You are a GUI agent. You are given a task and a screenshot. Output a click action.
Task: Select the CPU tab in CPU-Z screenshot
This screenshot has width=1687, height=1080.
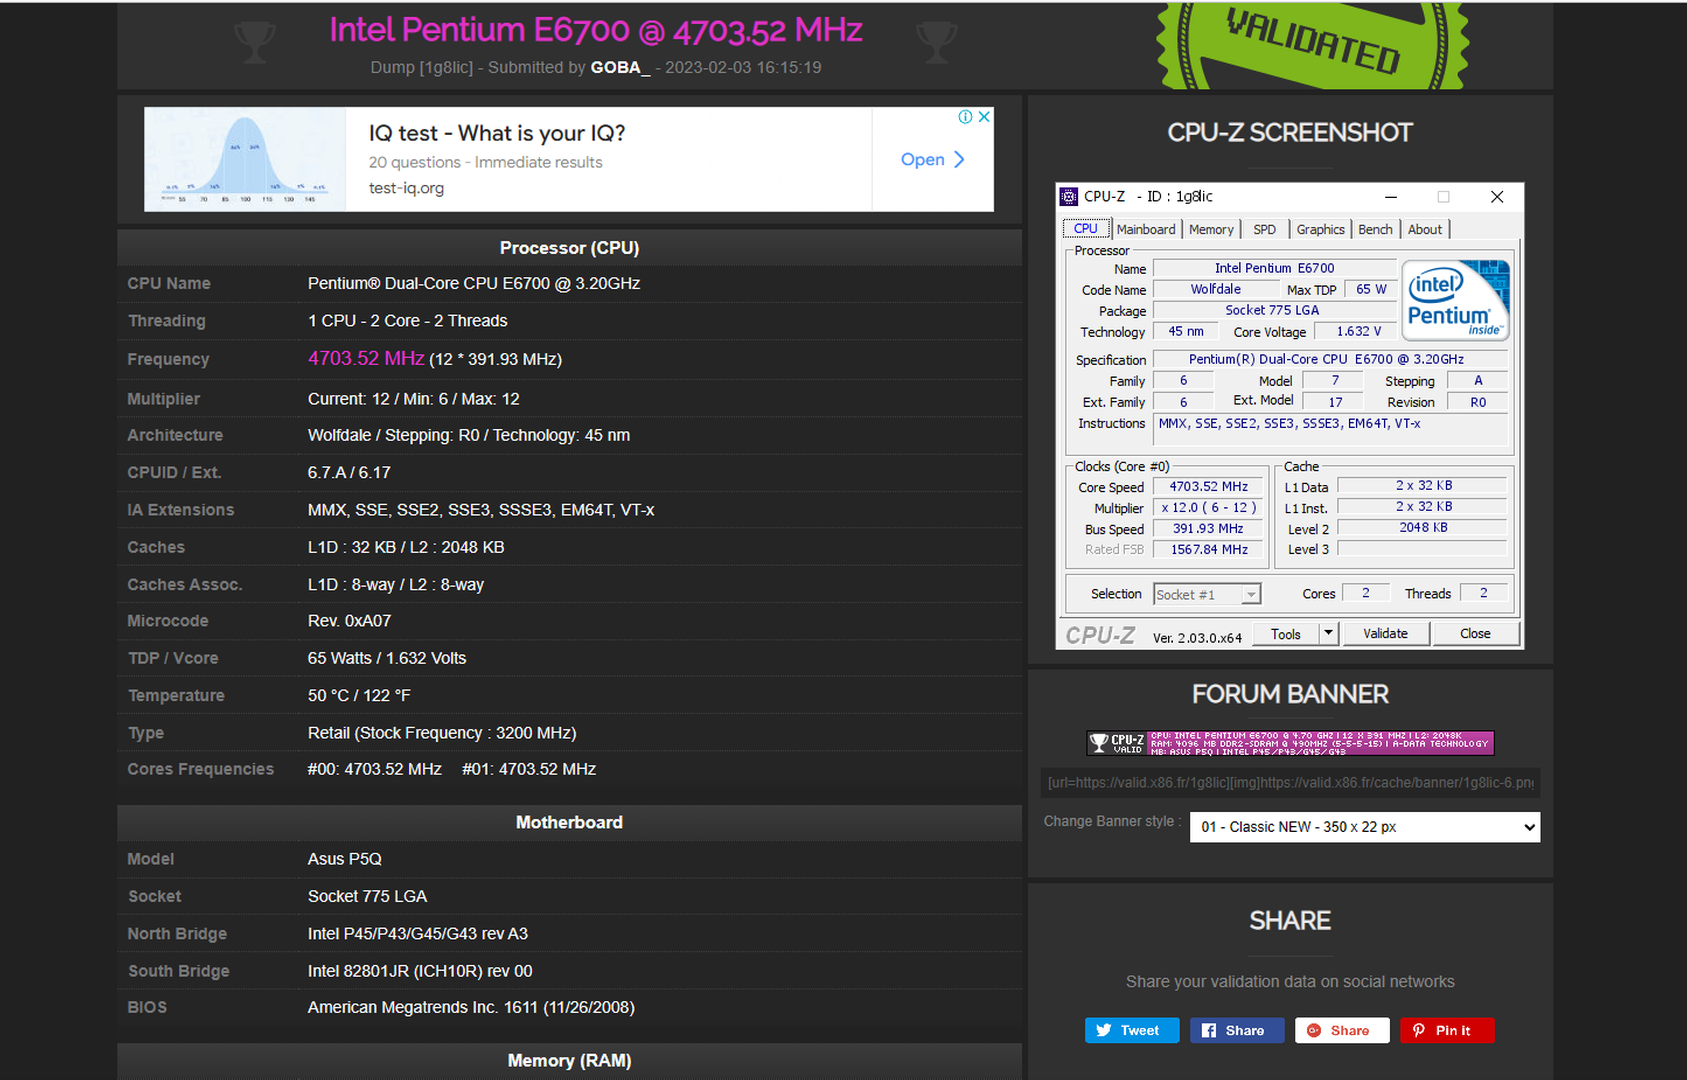(x=1086, y=229)
